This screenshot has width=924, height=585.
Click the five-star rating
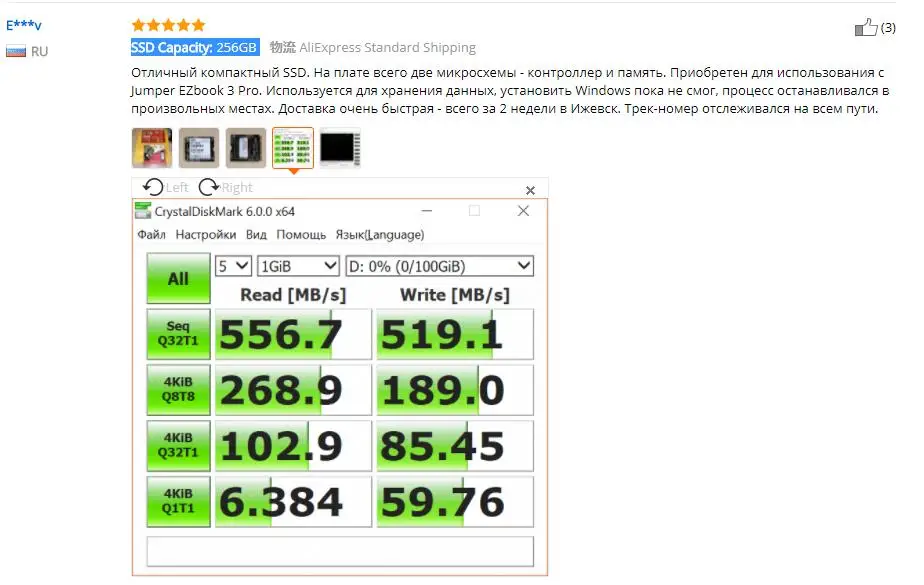pos(168,25)
